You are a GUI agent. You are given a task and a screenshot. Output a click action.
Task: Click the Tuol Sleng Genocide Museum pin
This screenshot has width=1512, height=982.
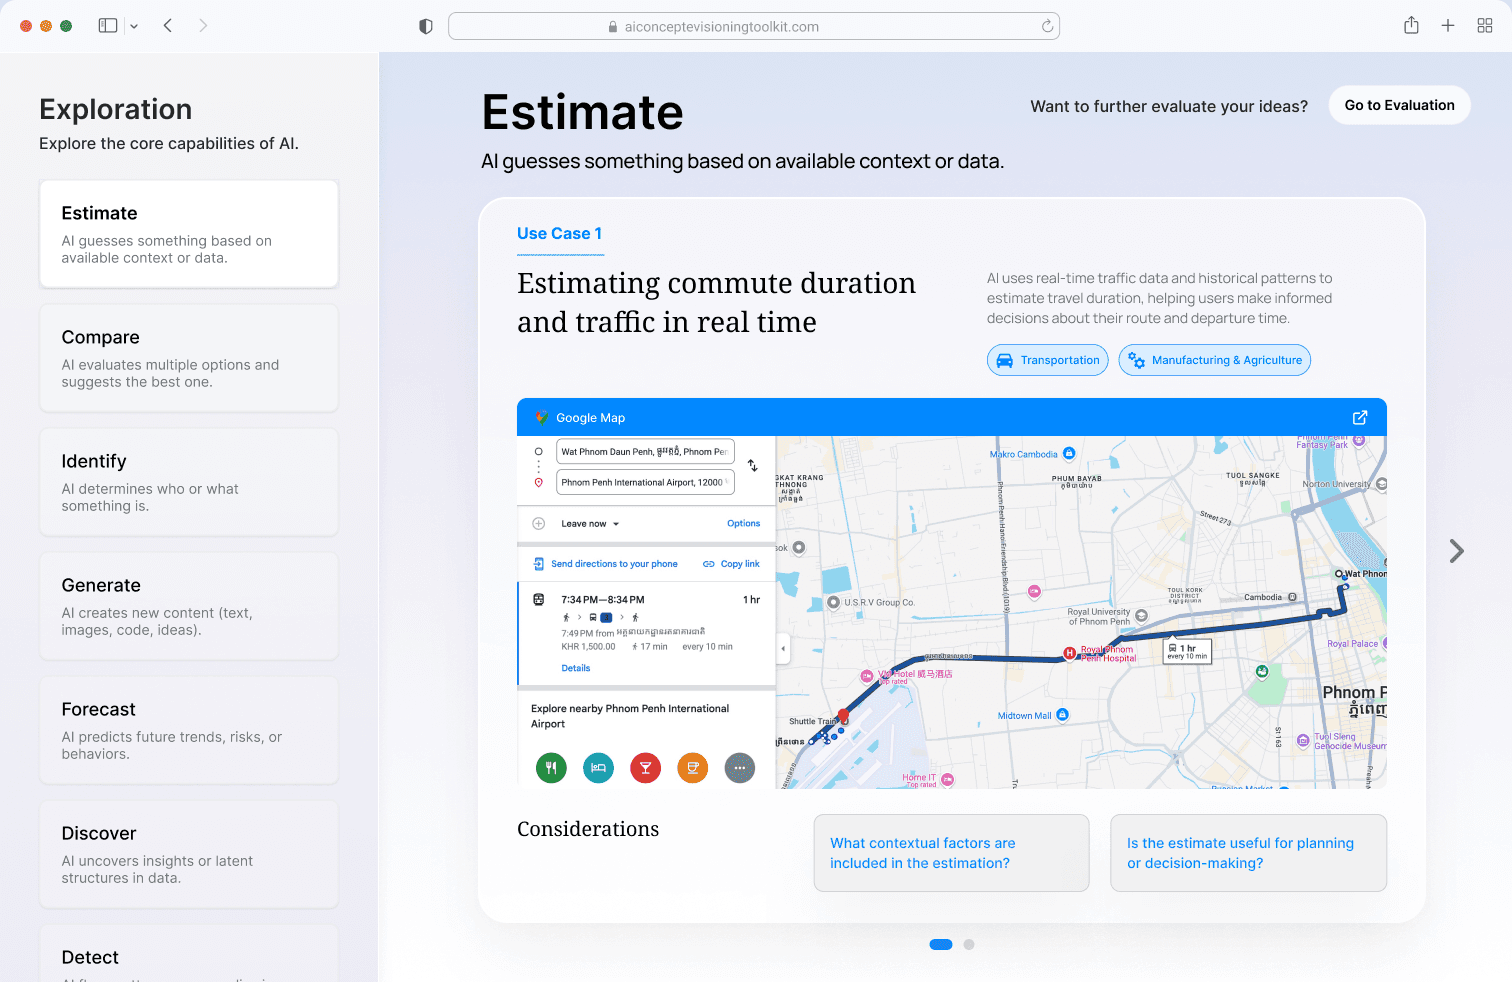1303,741
